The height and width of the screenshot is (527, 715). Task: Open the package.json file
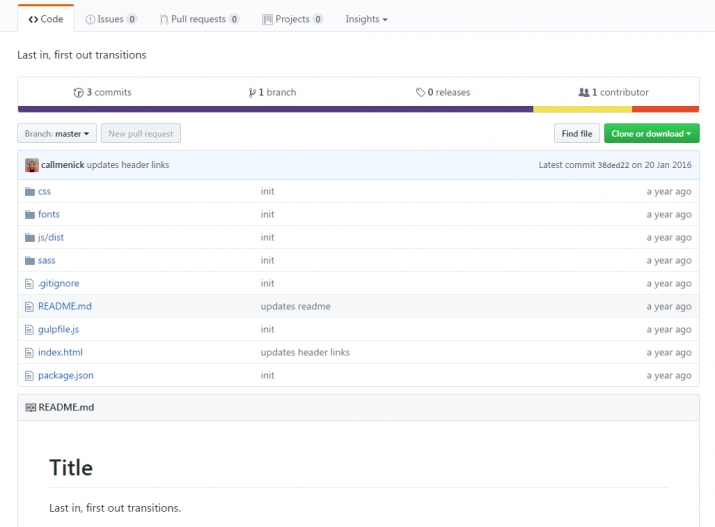[66, 375]
